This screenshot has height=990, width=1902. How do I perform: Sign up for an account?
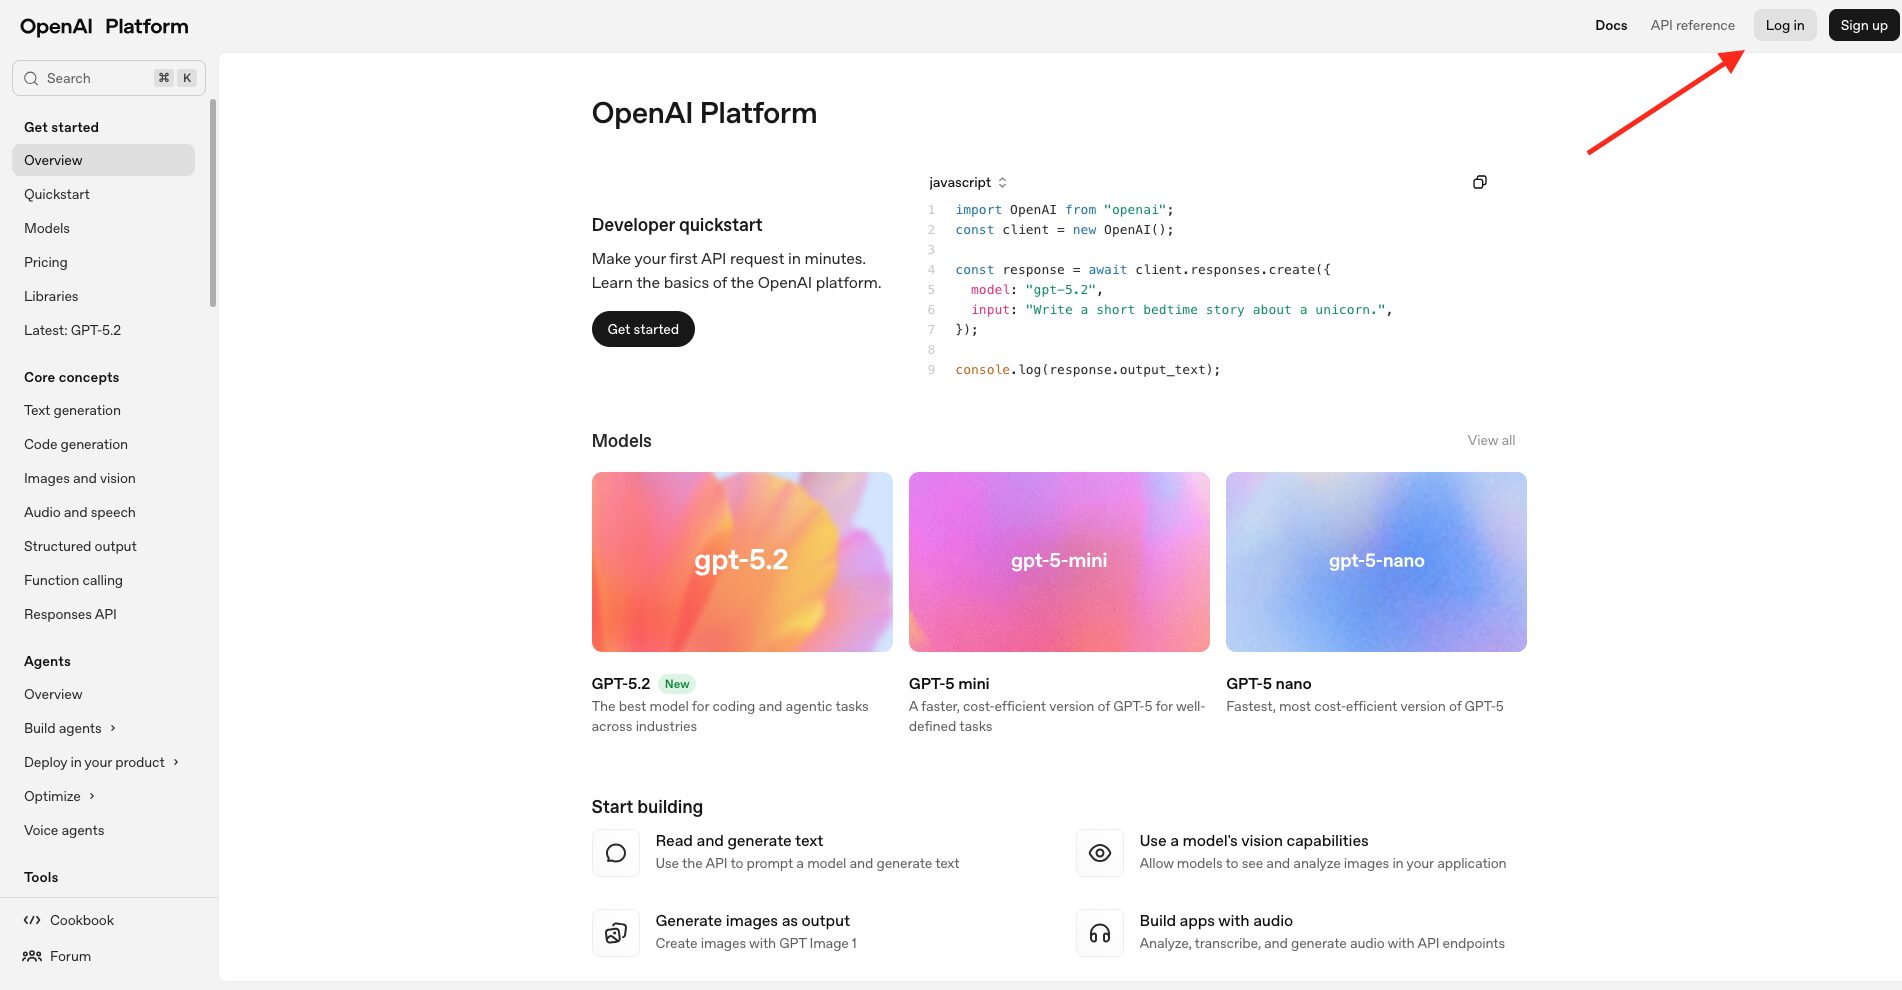(1863, 25)
